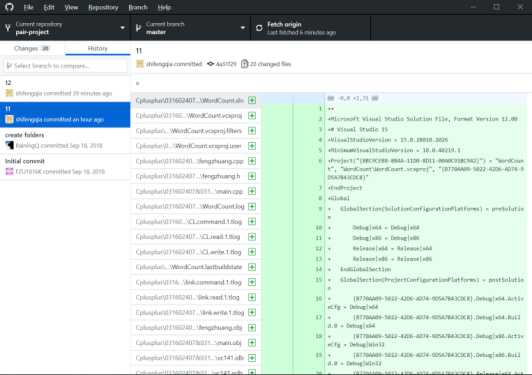The height and width of the screenshot is (375, 532).
Task: Click added icon for CL.read.1.tlog
Action: pos(252,236)
